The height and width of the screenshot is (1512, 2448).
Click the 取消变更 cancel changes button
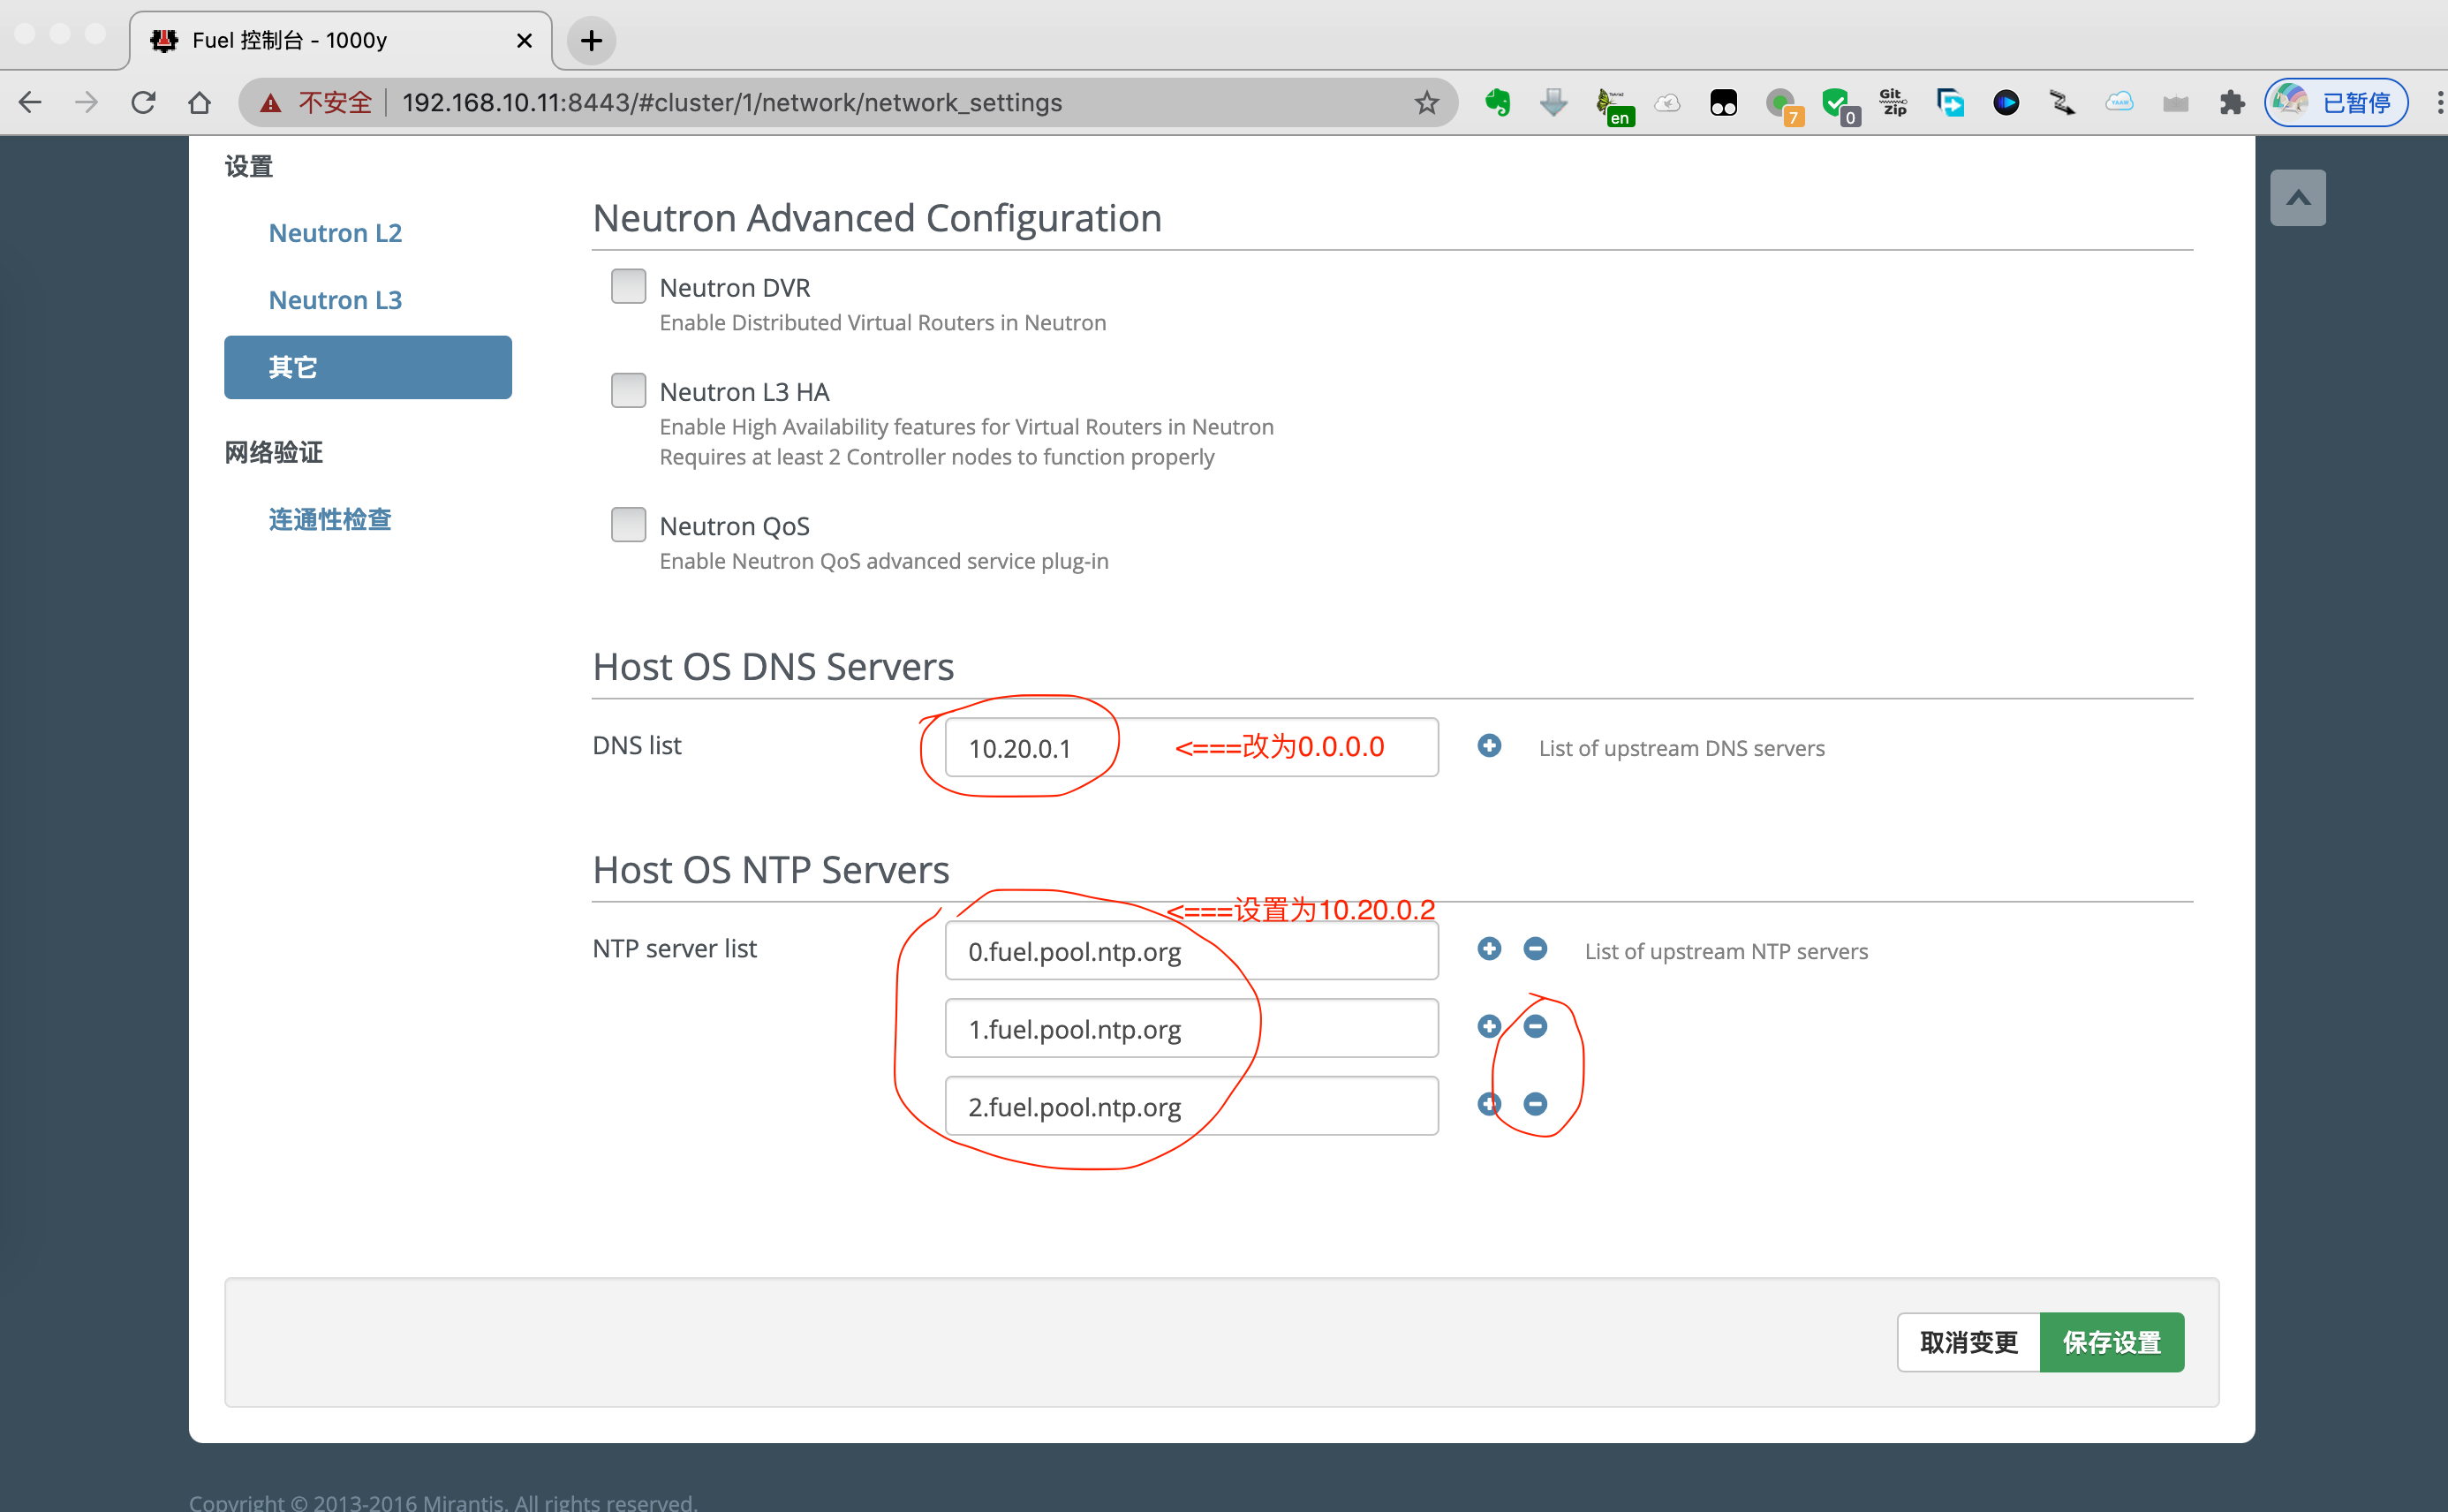click(x=1968, y=1342)
